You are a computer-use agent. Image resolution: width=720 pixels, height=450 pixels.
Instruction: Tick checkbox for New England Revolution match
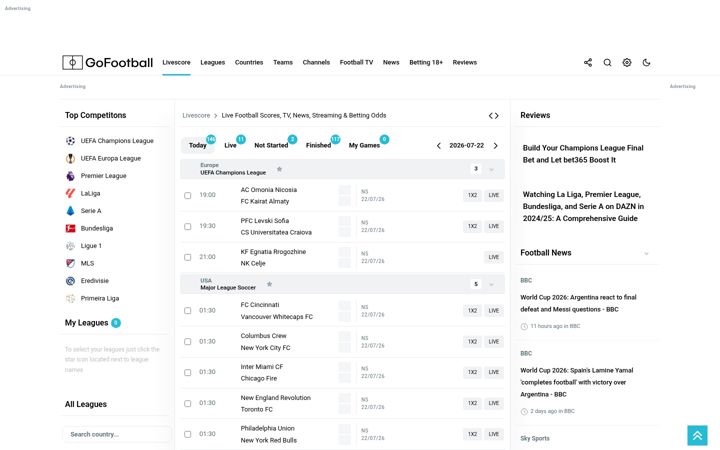point(187,403)
